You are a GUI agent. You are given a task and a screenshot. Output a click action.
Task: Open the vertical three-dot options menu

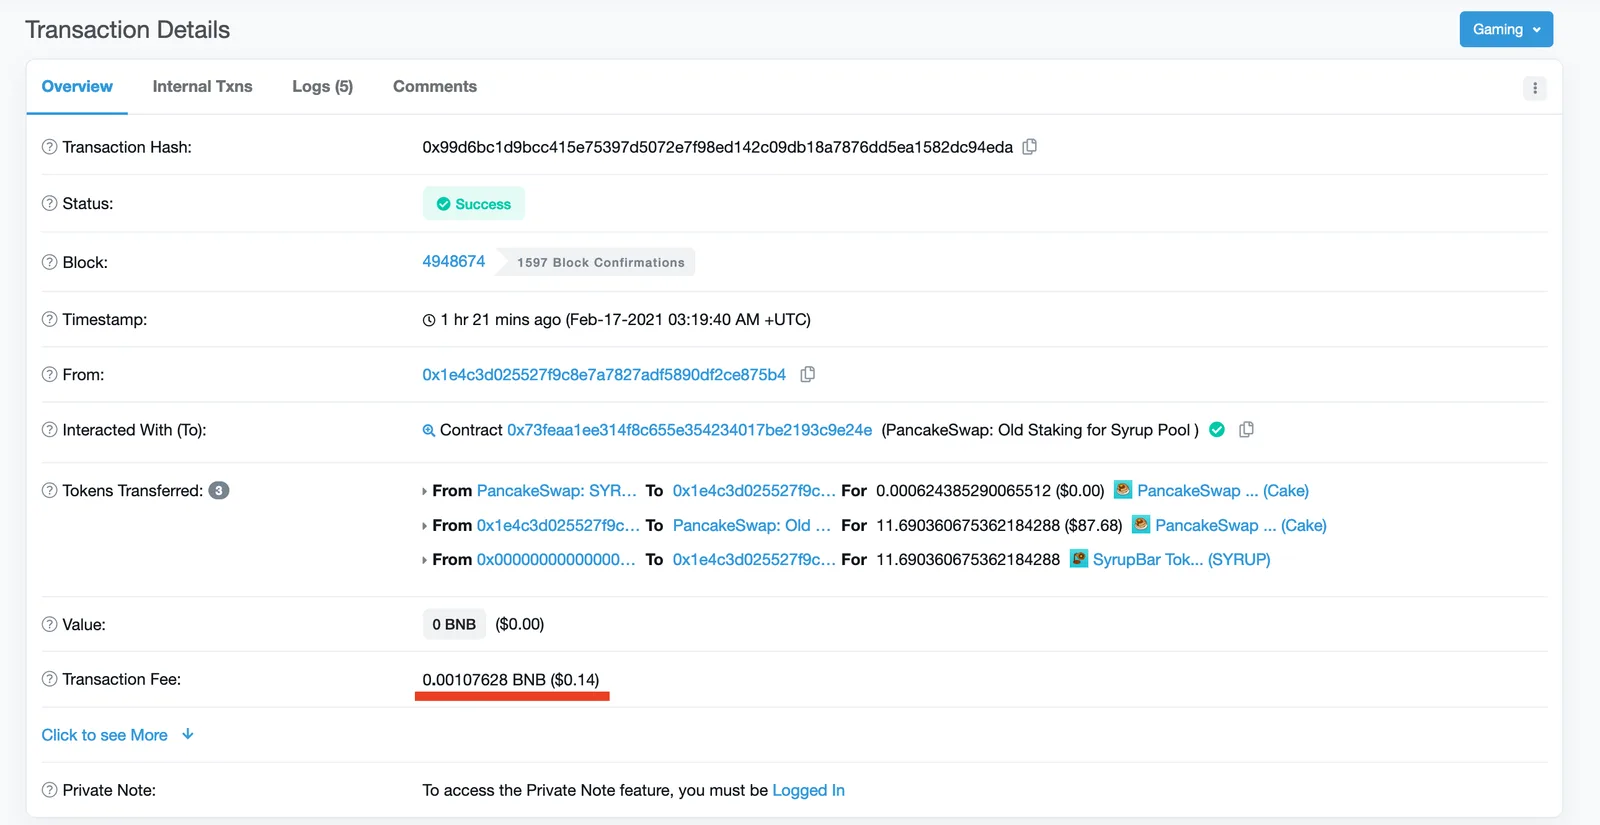1535,88
